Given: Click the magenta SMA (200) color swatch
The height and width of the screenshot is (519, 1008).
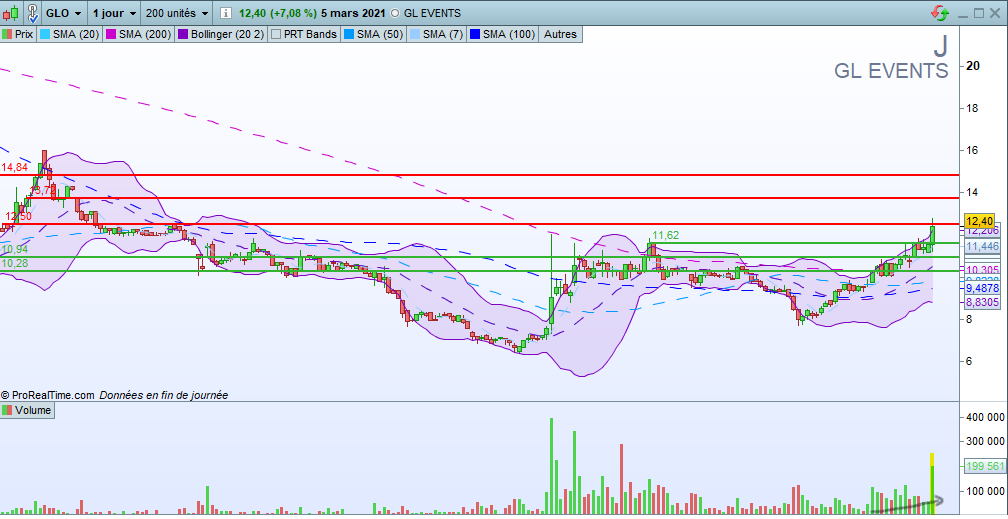Looking at the screenshot, I should (x=111, y=34).
